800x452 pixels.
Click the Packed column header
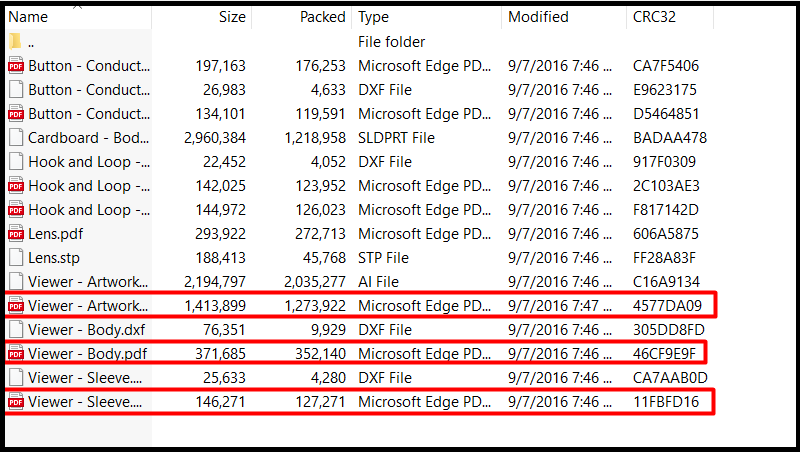pos(302,17)
